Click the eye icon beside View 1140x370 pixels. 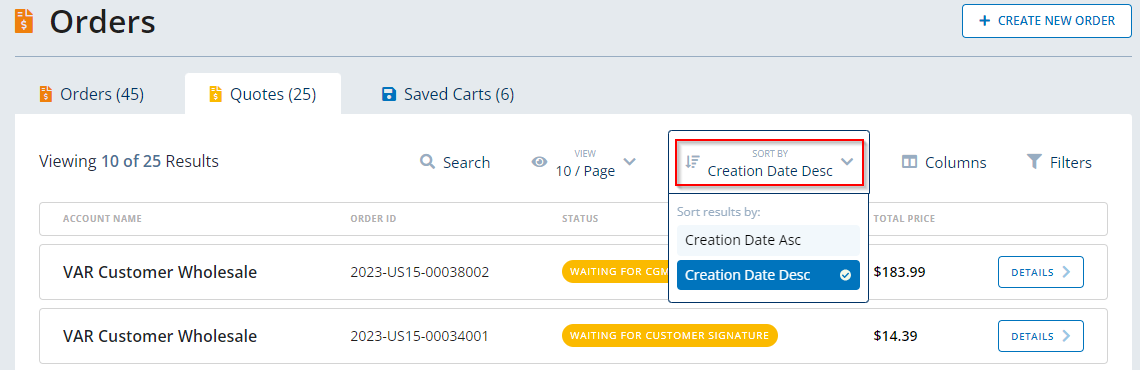click(539, 162)
